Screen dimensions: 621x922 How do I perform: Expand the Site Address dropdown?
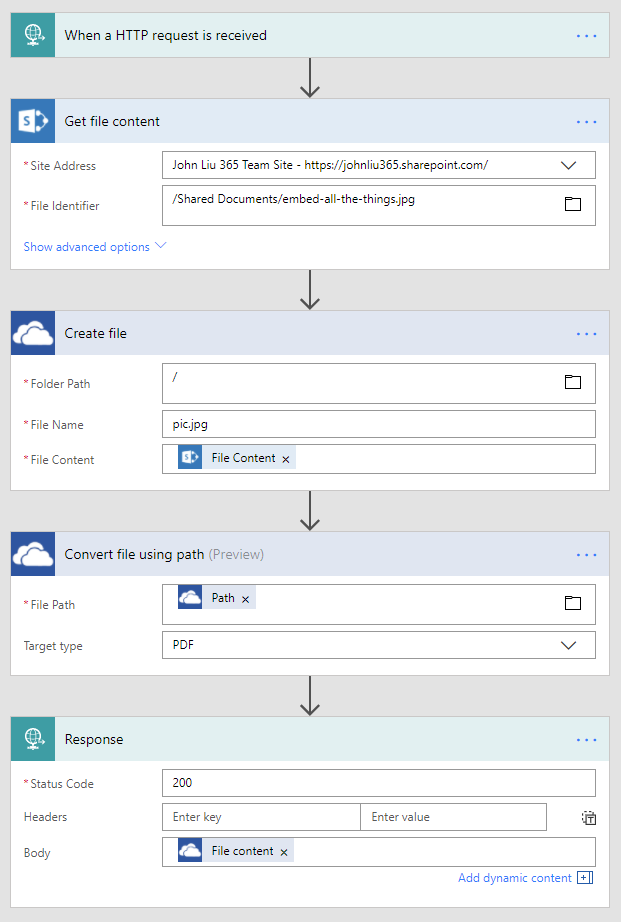click(569, 165)
